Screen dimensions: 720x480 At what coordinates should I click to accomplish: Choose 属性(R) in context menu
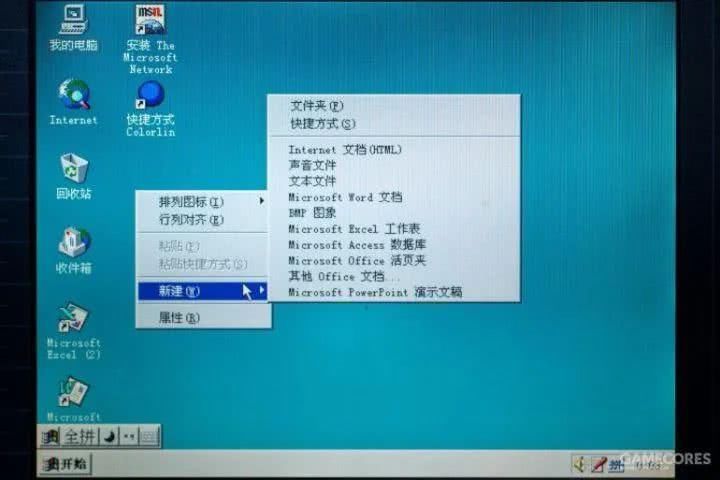tap(203, 317)
